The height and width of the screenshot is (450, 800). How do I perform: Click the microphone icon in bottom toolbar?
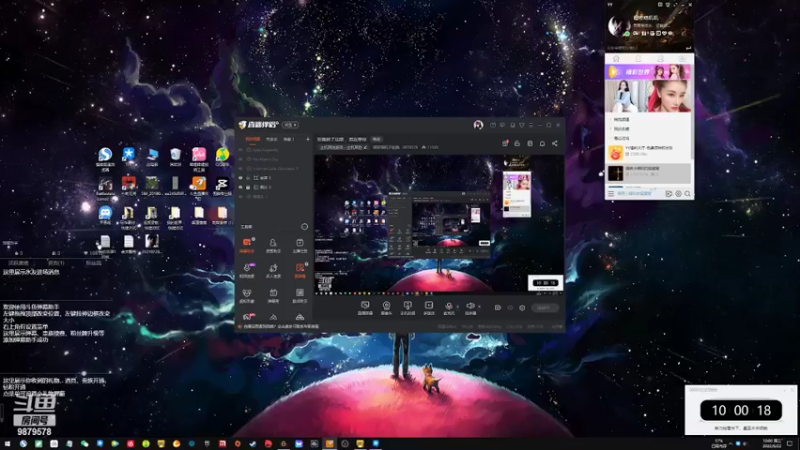448,307
